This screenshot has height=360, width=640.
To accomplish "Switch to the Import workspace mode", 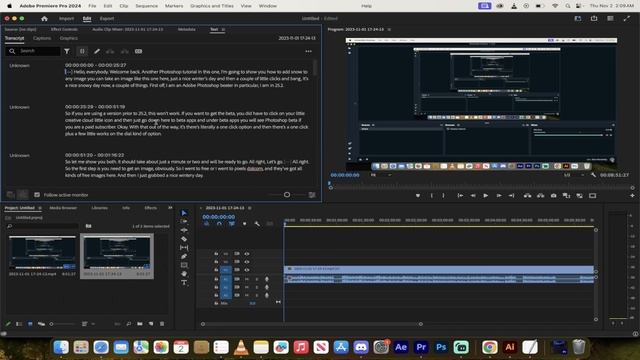I will [x=66, y=18].
